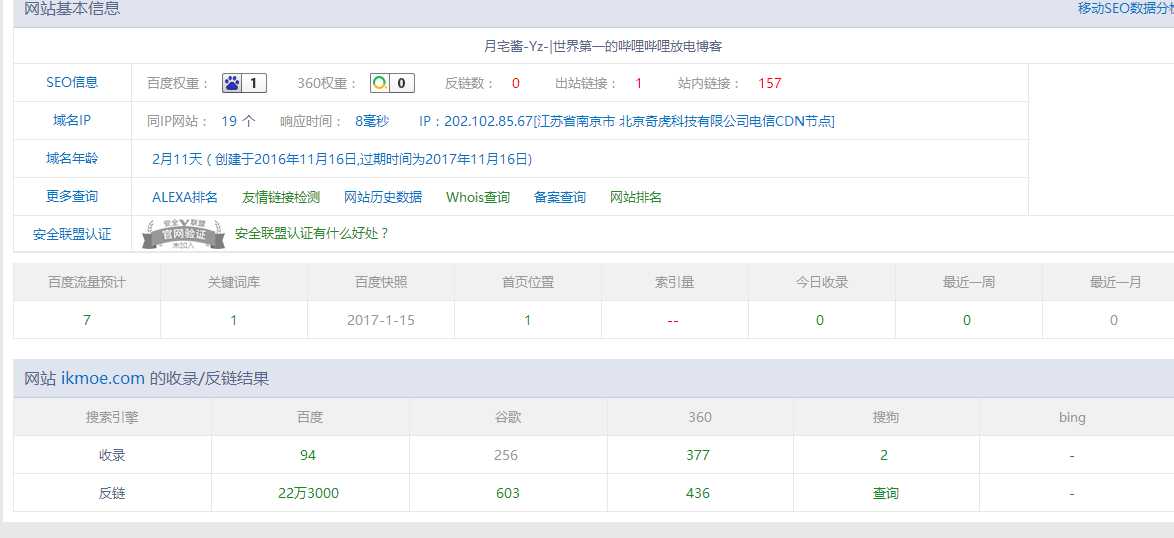Screen dimensions: 1174x538
Task: Click 安全联盟认证有什么好处 link
Action: 312,233
